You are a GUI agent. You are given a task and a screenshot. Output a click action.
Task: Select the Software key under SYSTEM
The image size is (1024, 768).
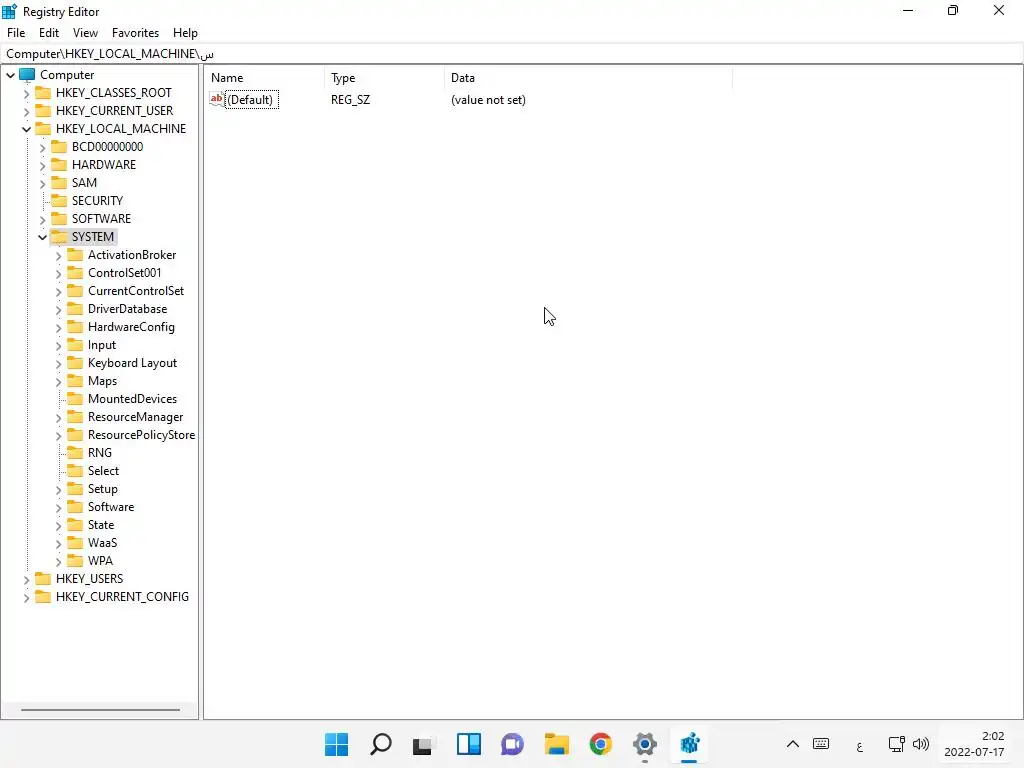pos(111,507)
